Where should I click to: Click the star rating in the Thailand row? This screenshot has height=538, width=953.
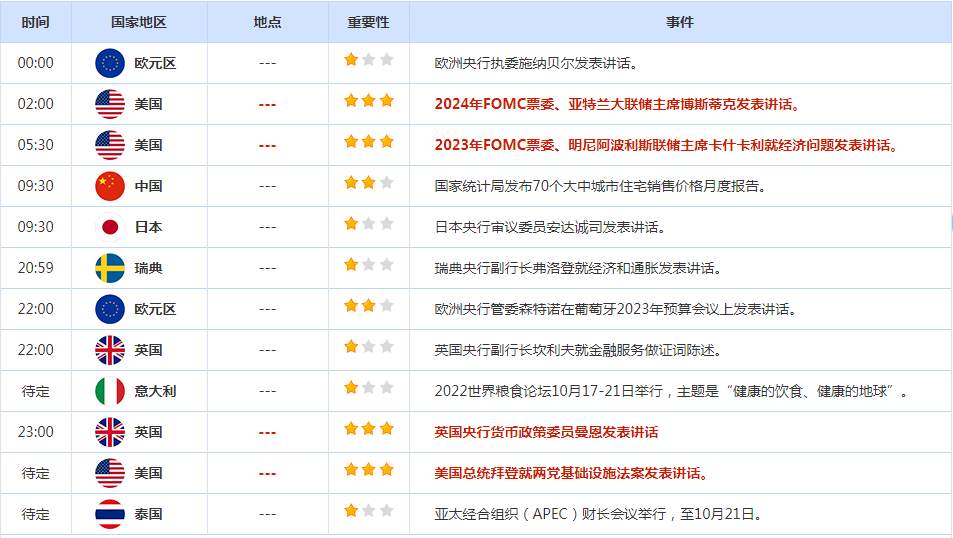tap(368, 511)
